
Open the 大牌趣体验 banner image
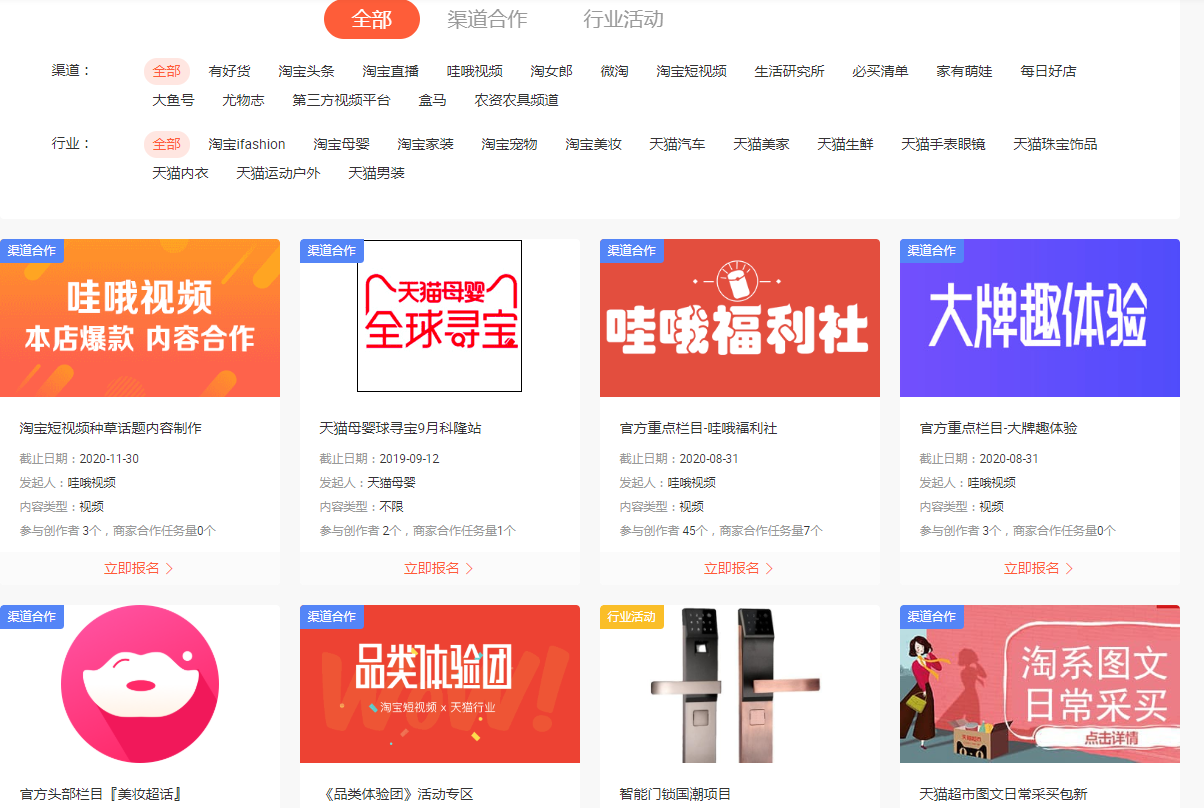[x=1040, y=318]
